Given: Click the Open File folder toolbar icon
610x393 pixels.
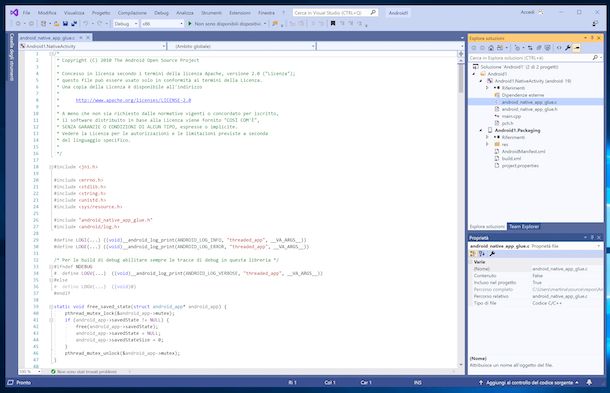Looking at the screenshot, I should pyautogui.click(x=57, y=24).
